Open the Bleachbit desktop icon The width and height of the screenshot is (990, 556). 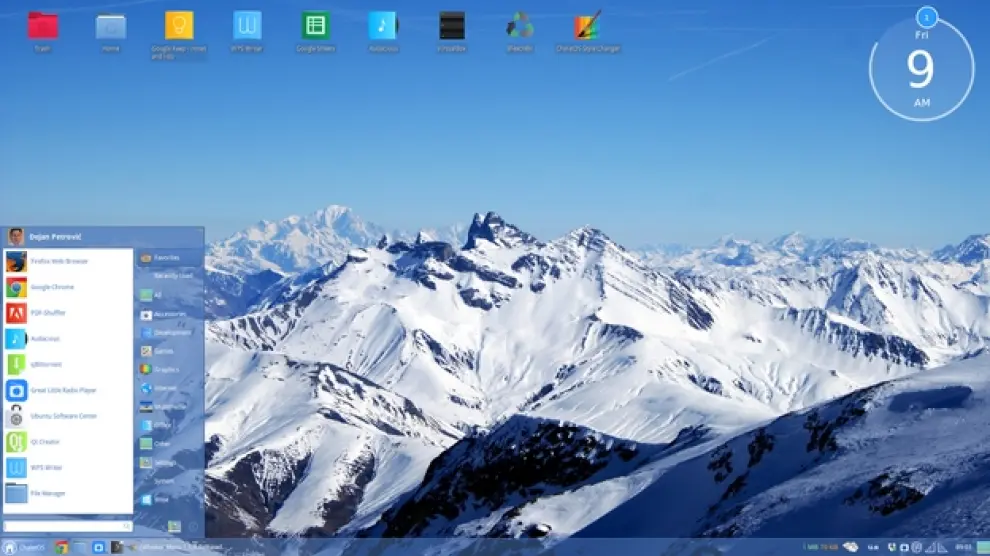520,29
